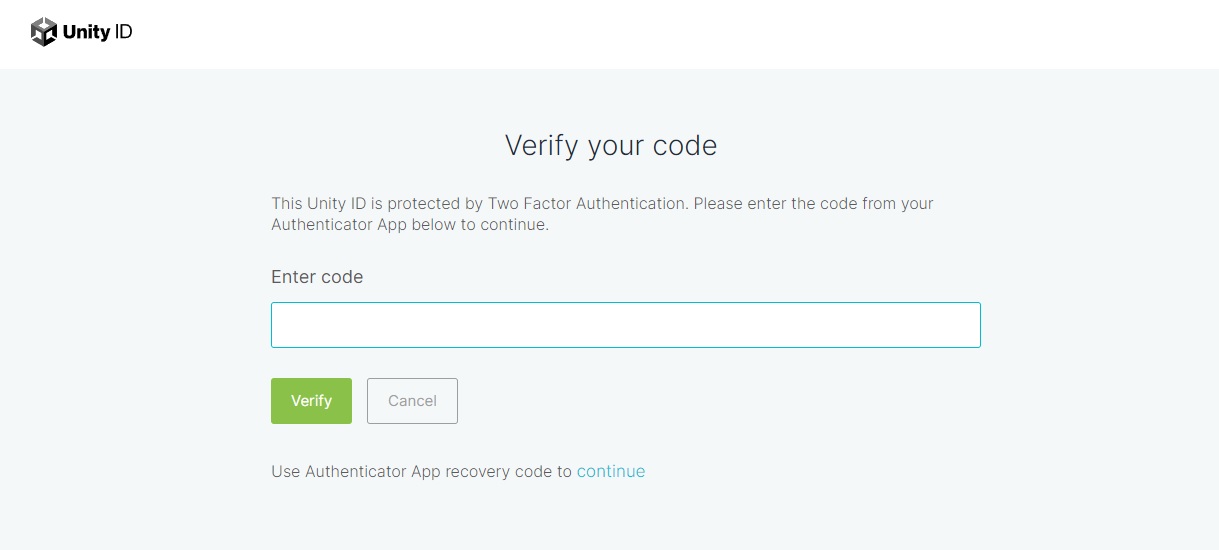
Task: Return home via Unity ID header logo
Action: click(82, 32)
